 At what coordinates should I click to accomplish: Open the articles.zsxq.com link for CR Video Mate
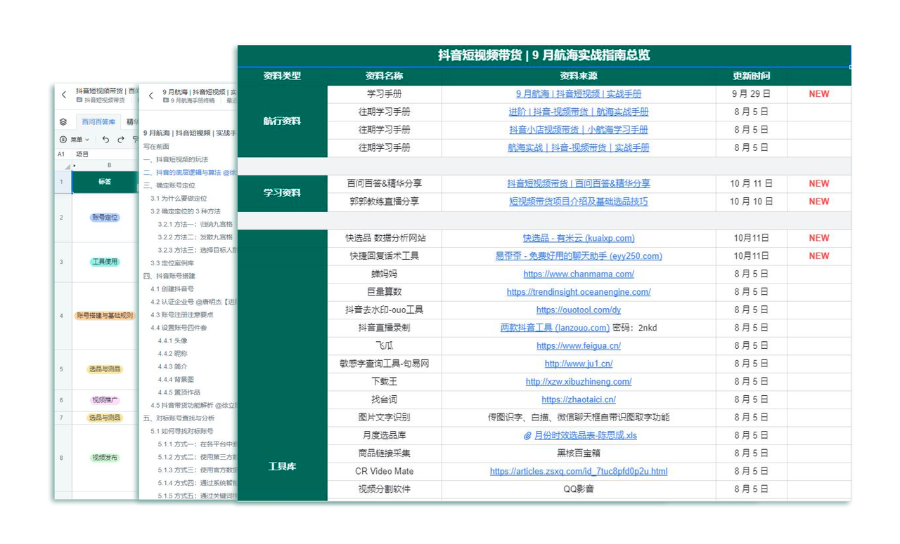pos(579,471)
